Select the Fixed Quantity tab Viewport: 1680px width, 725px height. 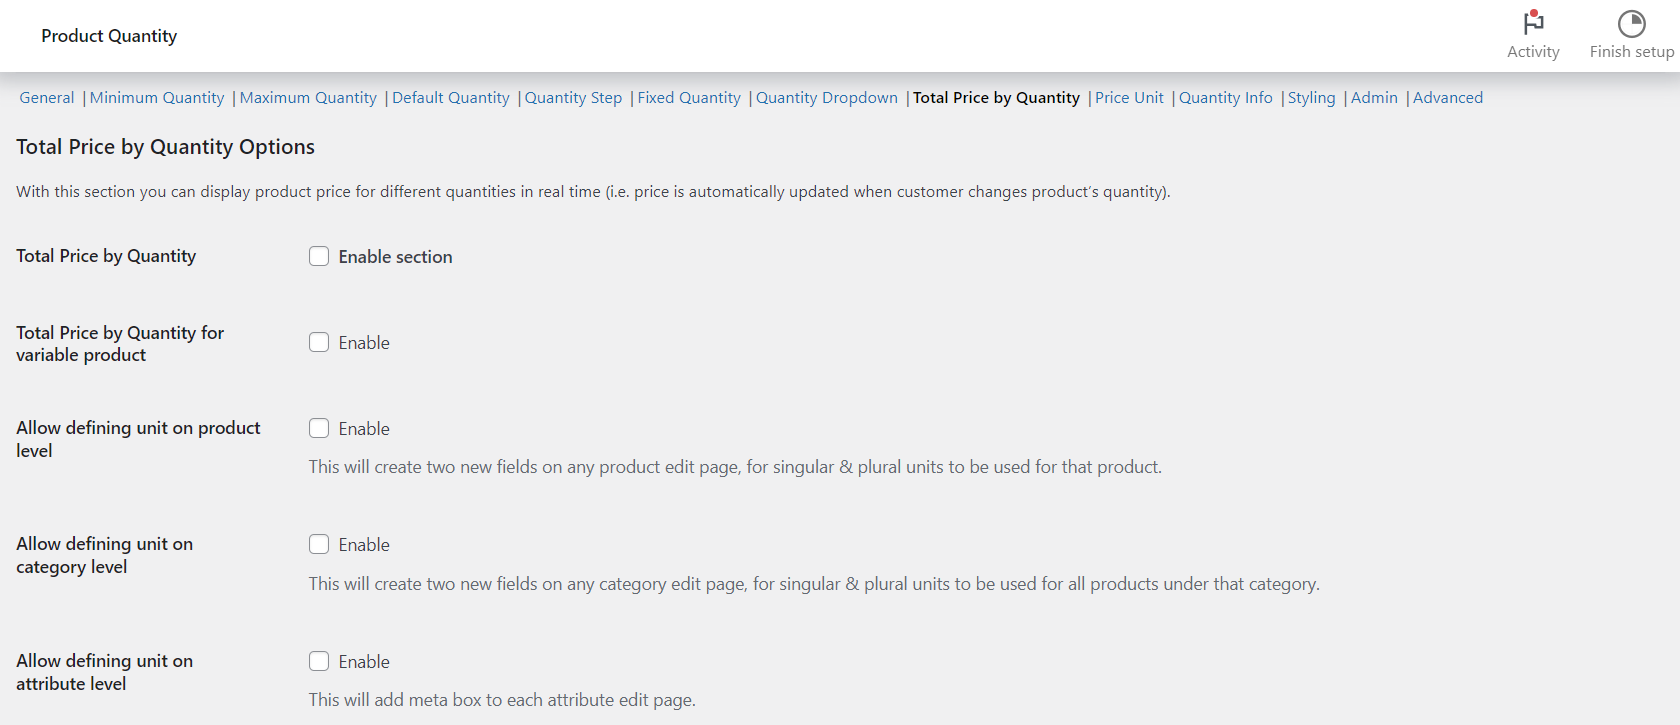coord(689,98)
